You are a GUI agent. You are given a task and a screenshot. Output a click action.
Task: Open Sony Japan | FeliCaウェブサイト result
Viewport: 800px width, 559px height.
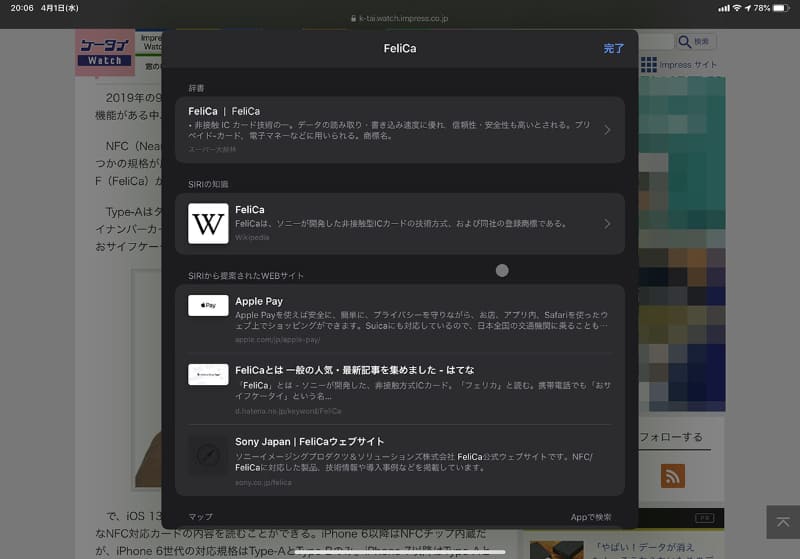[x=309, y=442]
